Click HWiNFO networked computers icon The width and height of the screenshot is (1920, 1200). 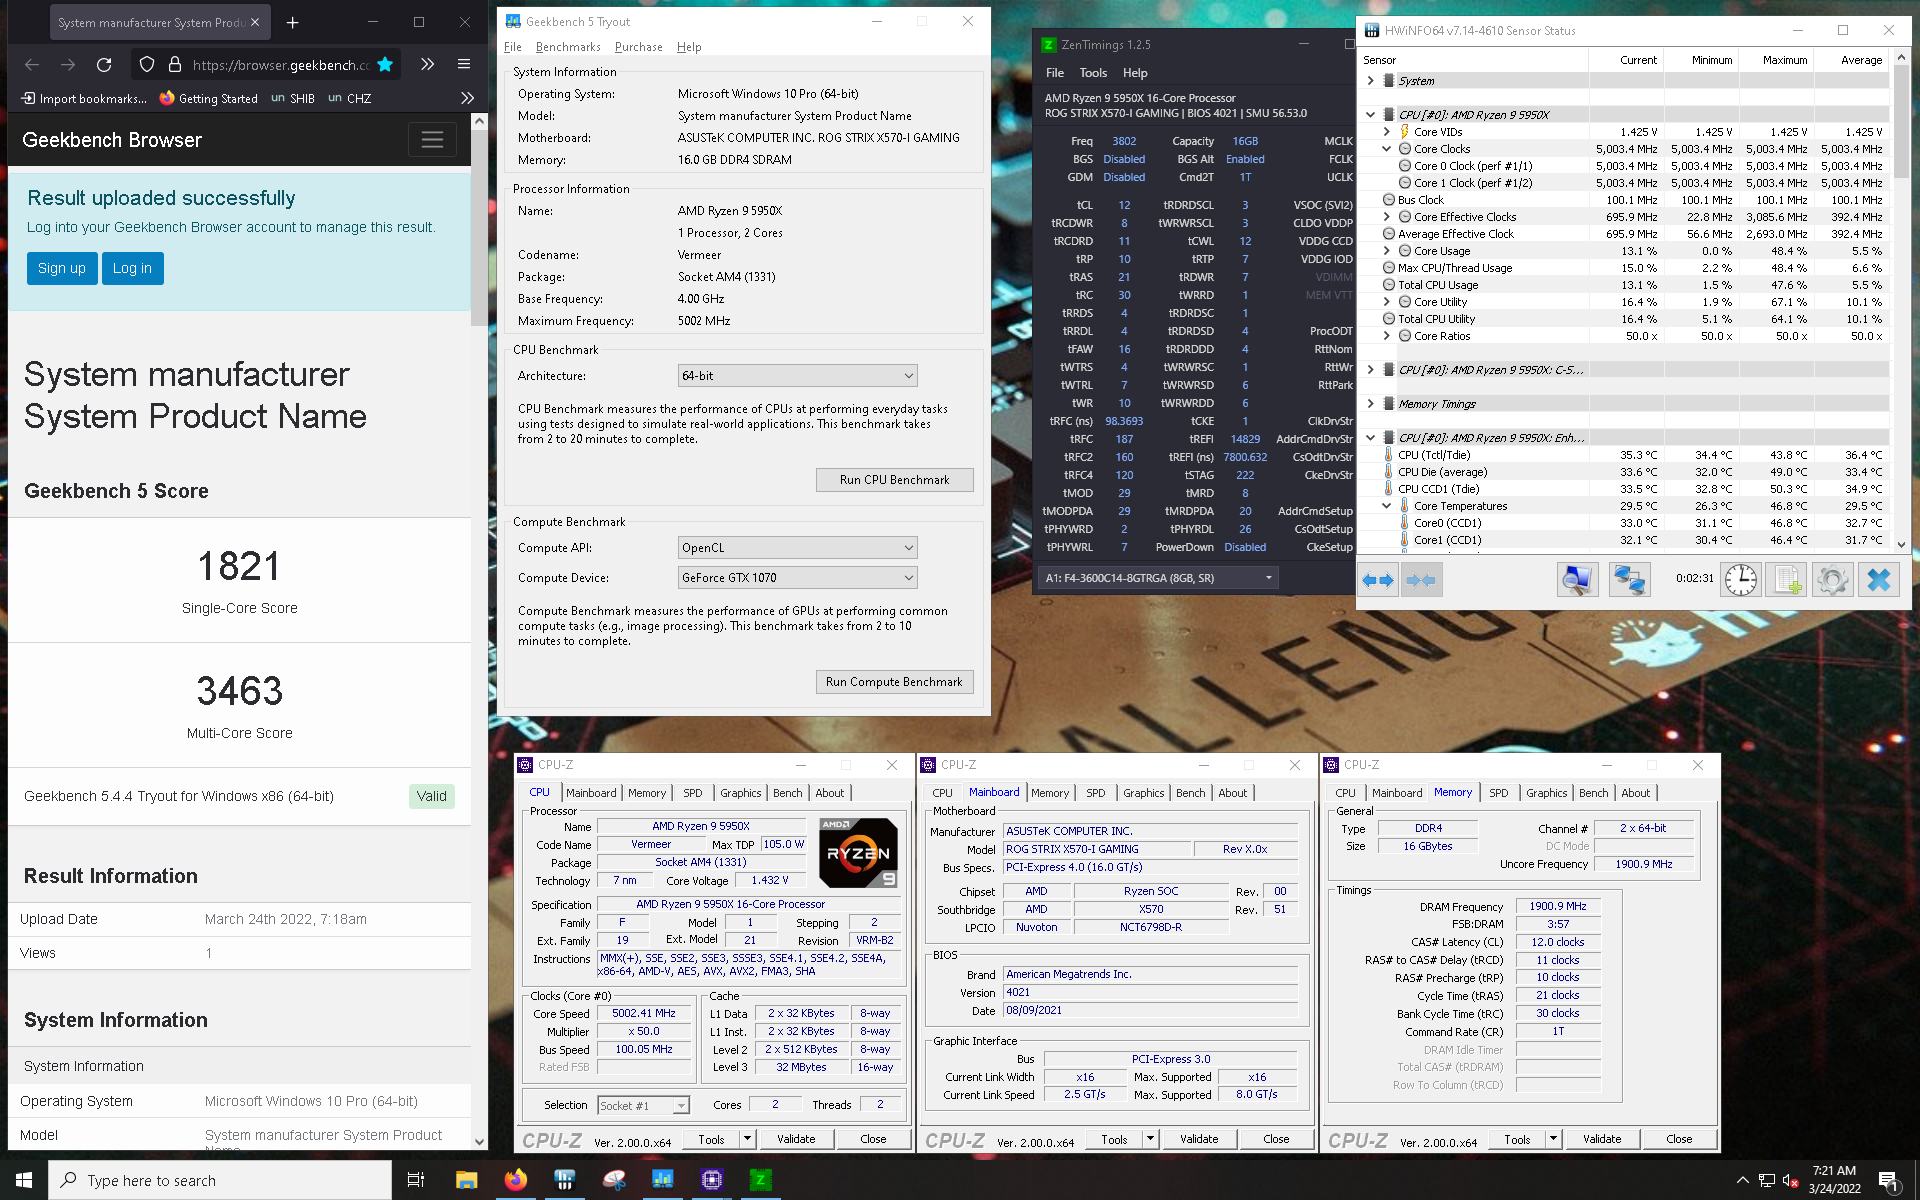tap(1629, 580)
